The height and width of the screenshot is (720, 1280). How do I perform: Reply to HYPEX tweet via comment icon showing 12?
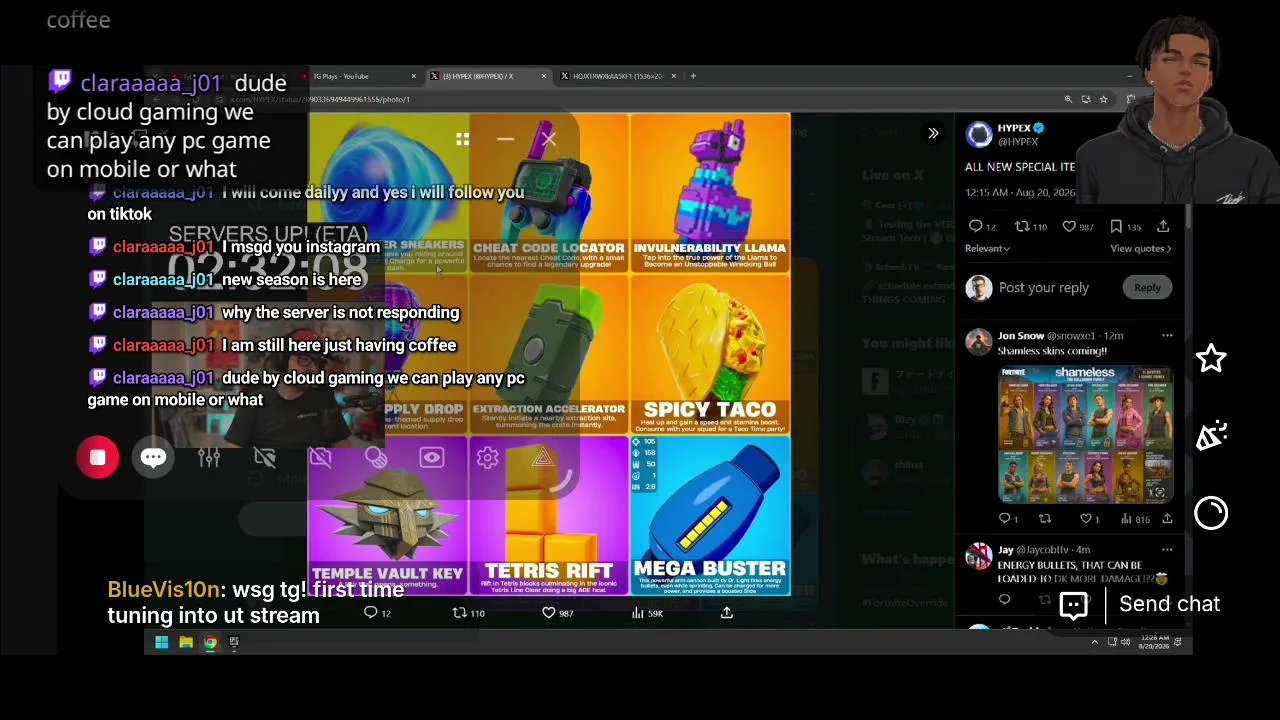coord(983,227)
